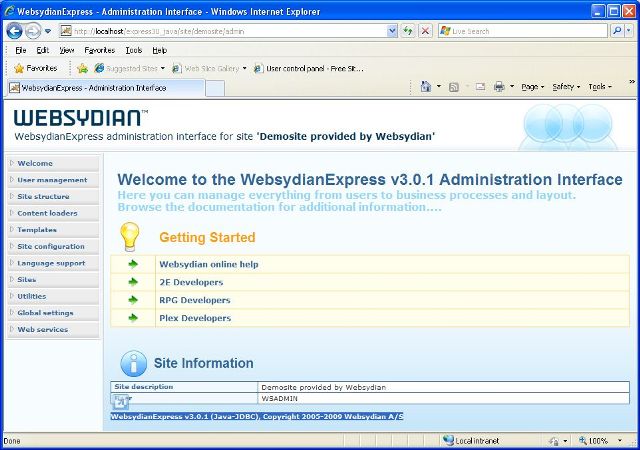Click the Refresh page icon
Viewport: 640px width, 450px height.
pyautogui.click(x=408, y=31)
